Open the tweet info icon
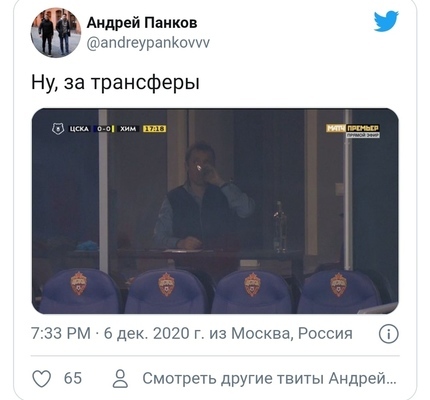430x400 pixels. (389, 334)
